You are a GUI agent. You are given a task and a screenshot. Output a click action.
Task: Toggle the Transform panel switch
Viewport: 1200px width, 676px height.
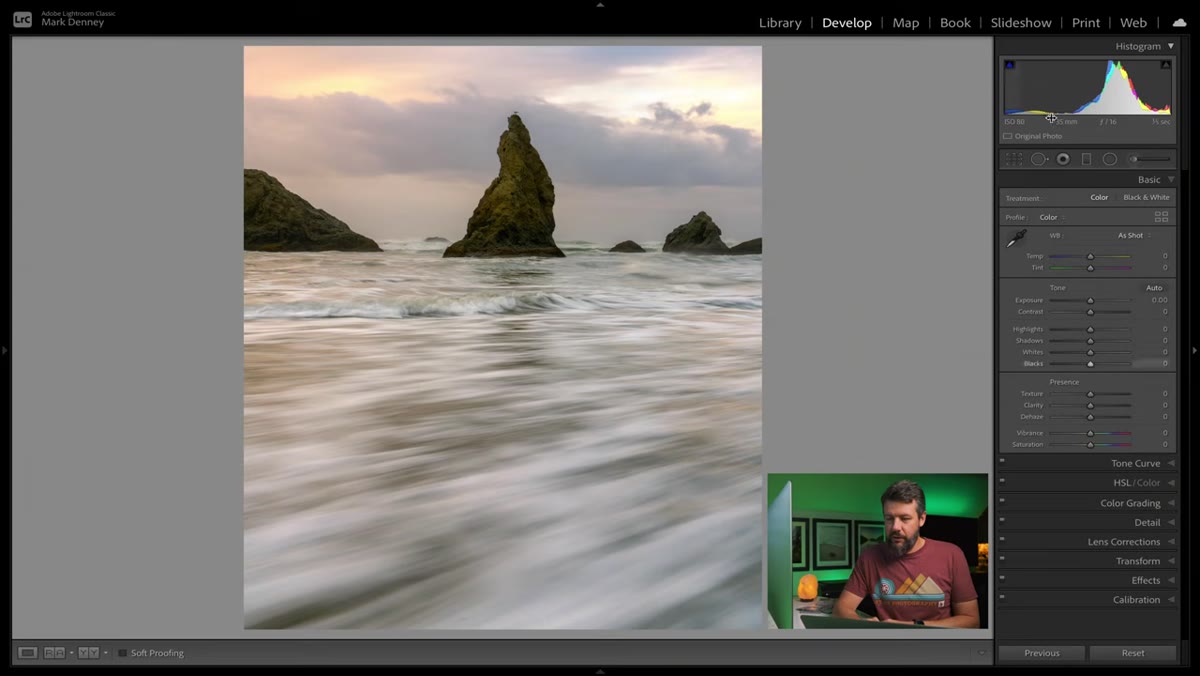[1002, 558]
